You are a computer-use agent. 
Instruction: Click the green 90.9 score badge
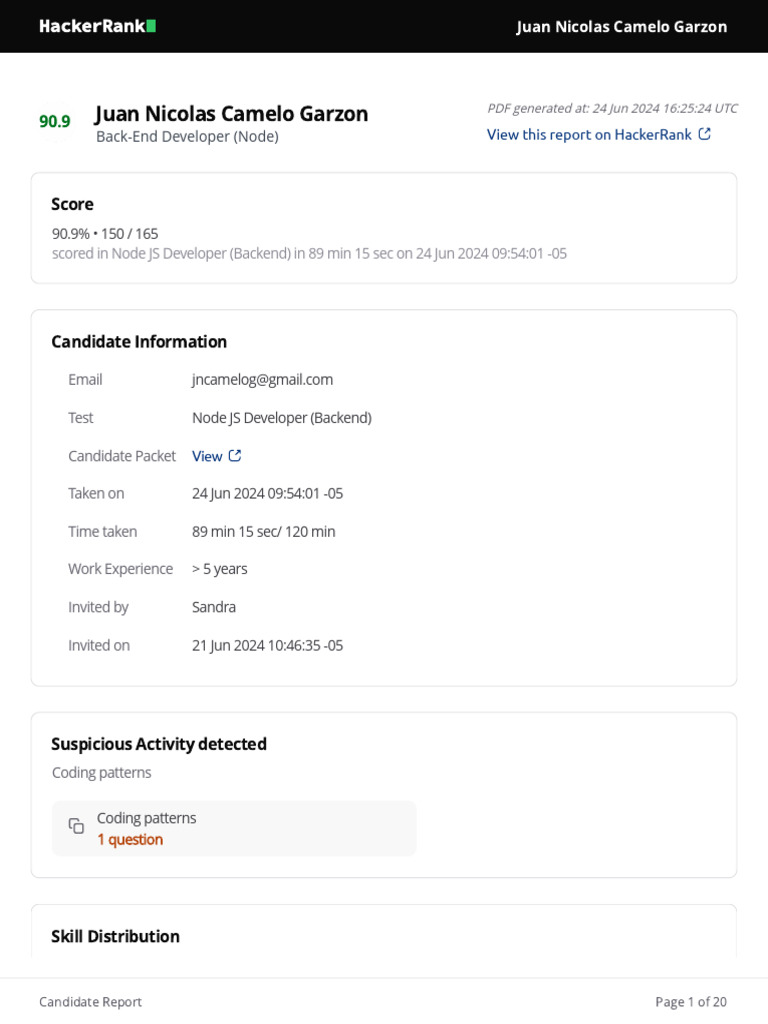[x=55, y=121]
